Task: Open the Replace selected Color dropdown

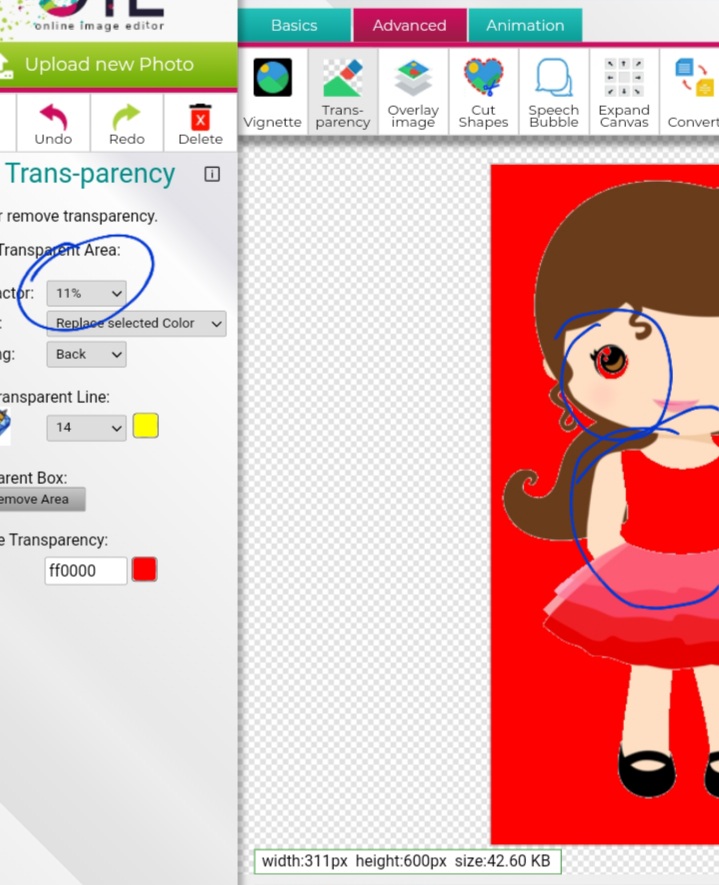Action: [x=136, y=323]
